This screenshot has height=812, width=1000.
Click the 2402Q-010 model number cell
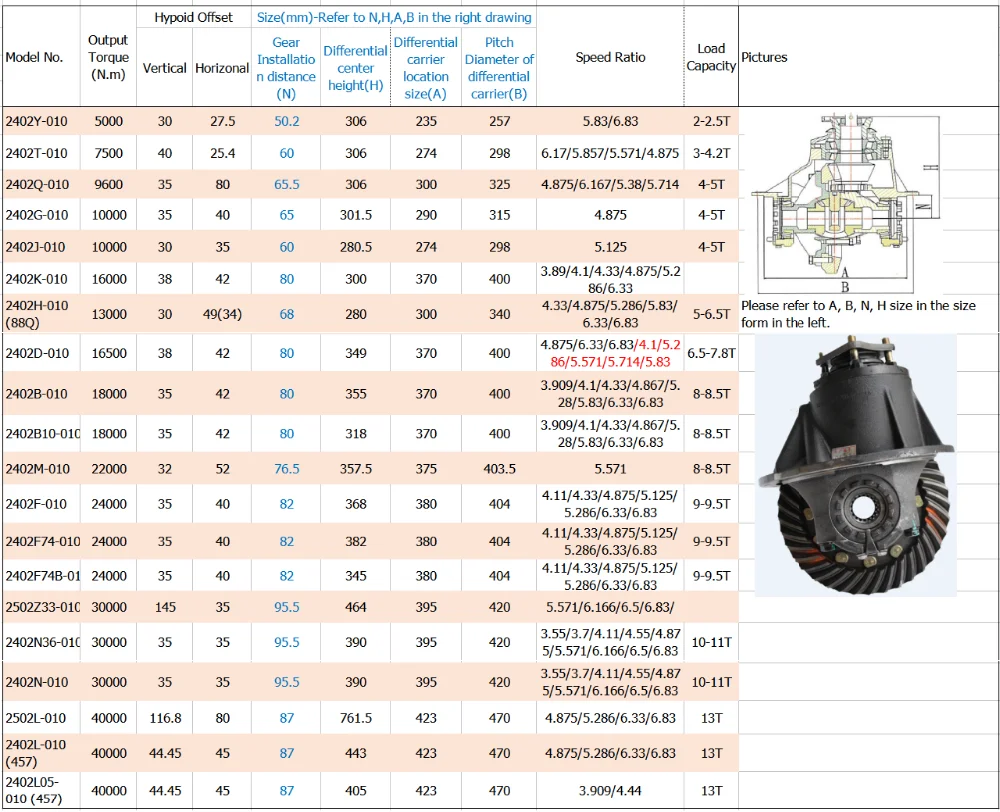coord(37,184)
